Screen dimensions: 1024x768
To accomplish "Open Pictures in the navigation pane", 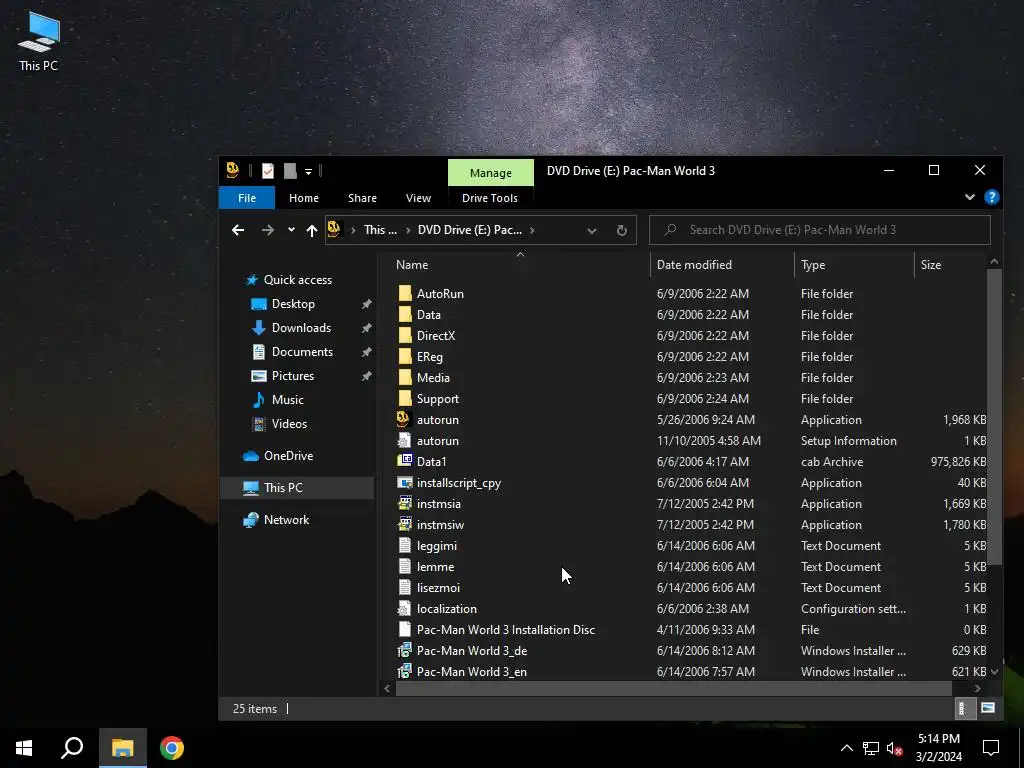I will (x=293, y=376).
